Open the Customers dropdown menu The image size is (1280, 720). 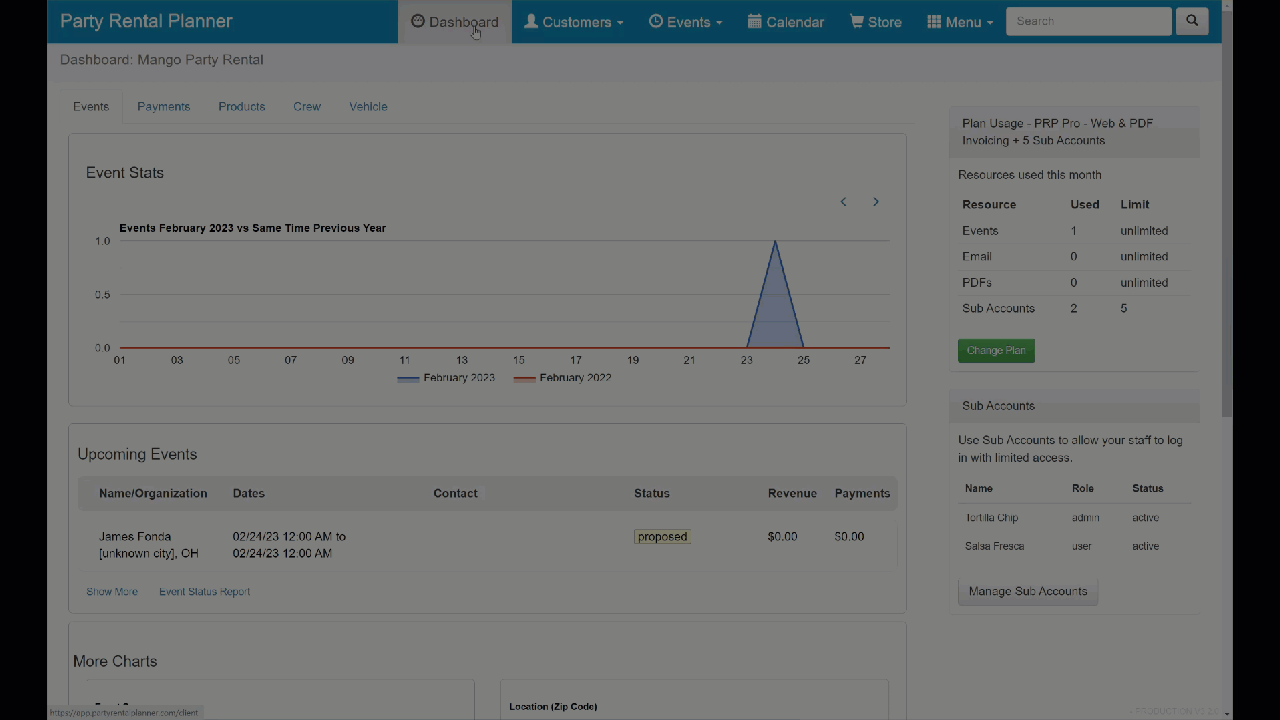pyautogui.click(x=574, y=22)
